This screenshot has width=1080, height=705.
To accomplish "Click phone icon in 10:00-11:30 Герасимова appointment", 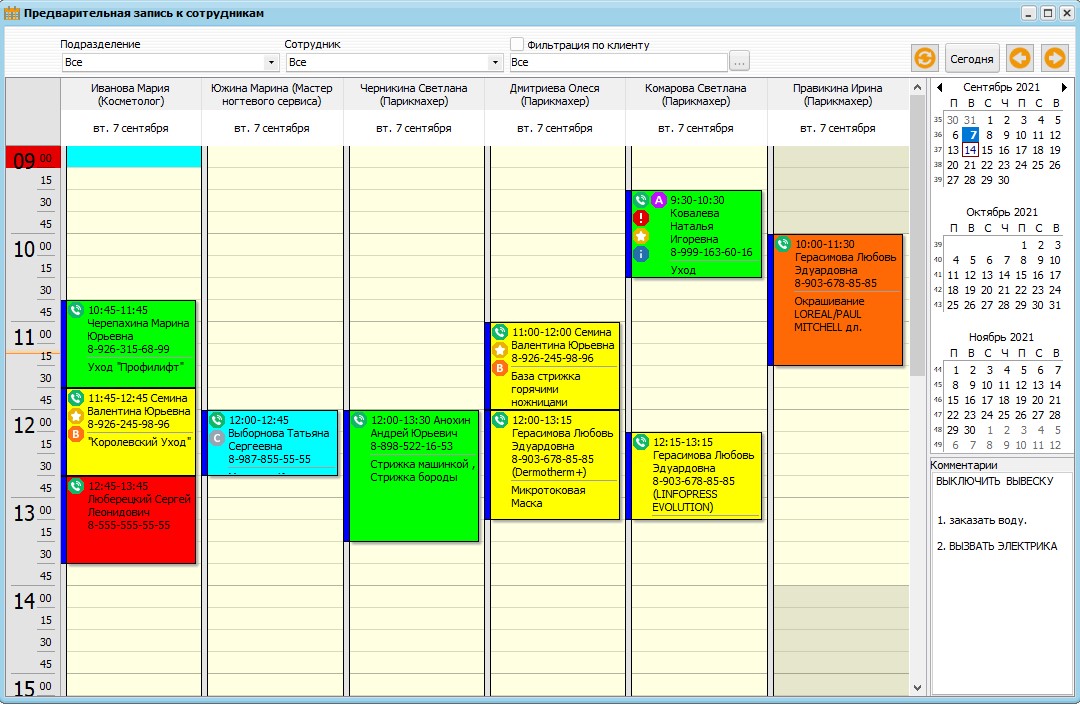I will click(782, 244).
